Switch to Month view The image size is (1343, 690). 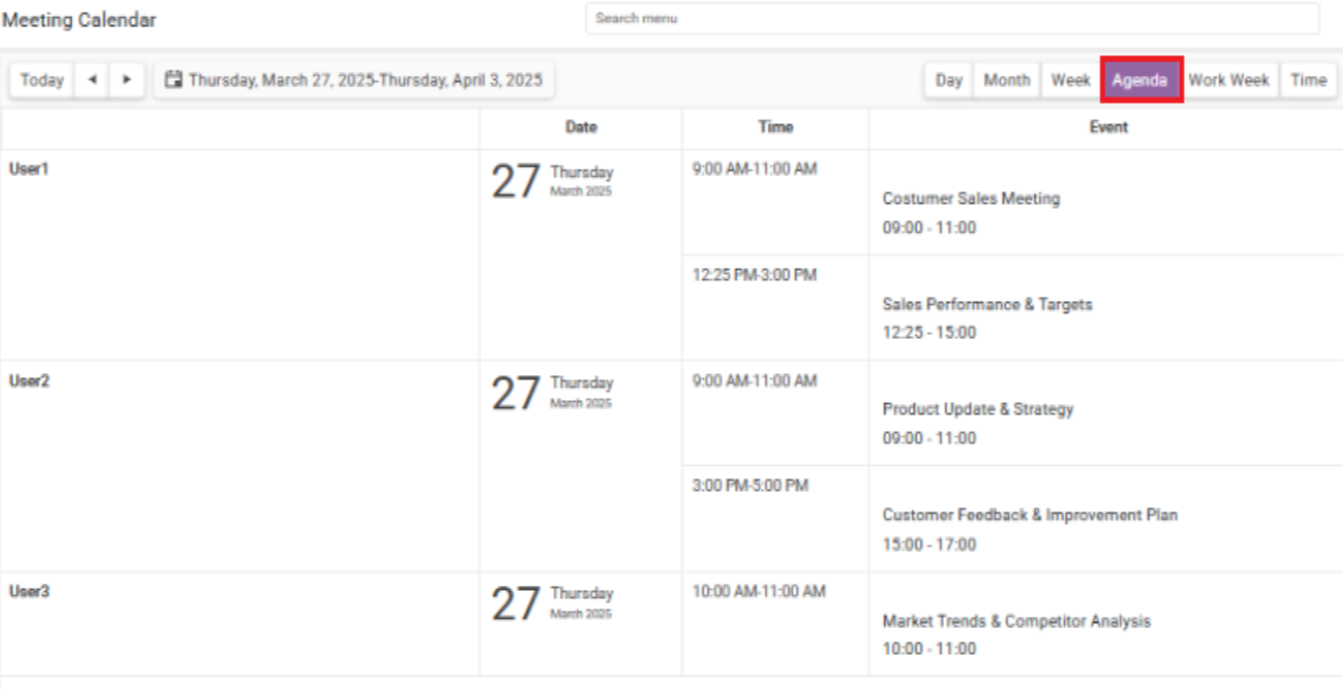1007,80
